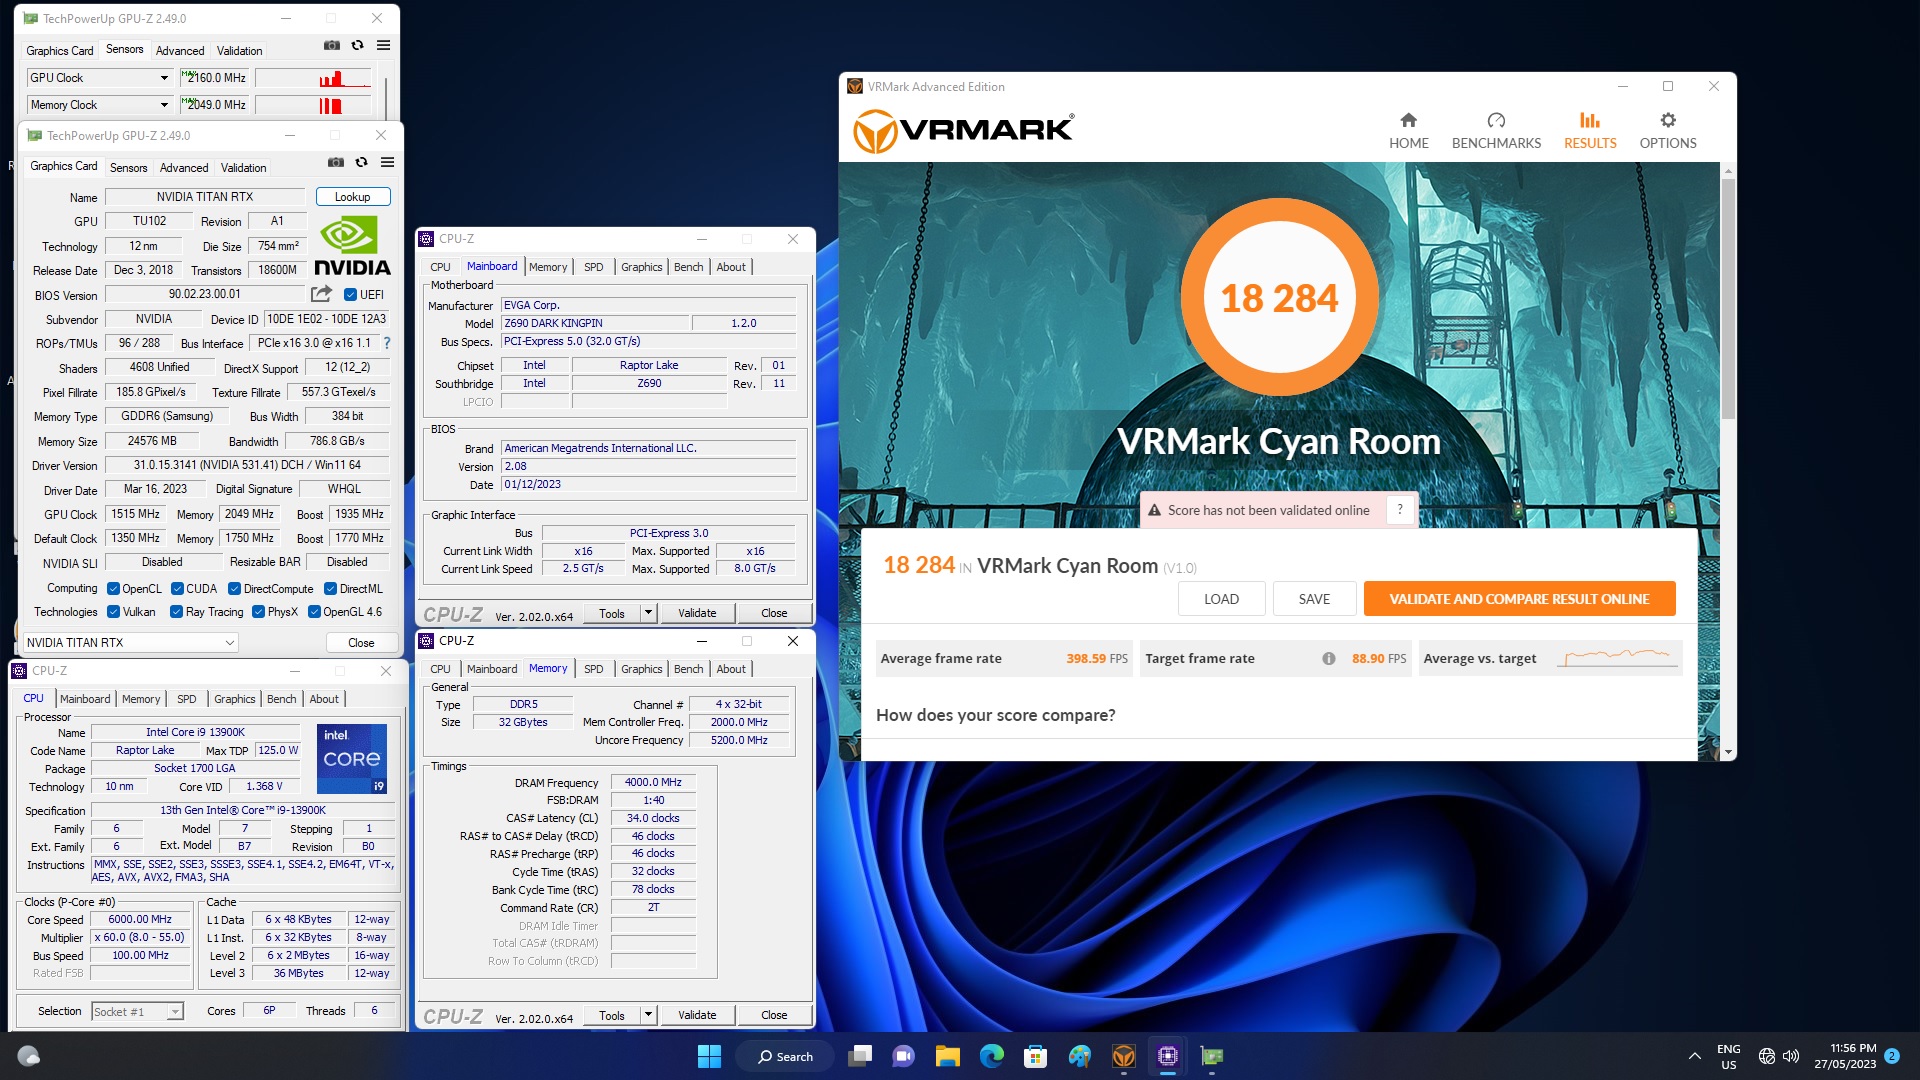Screen dimensions: 1920x1080
Task: Toggle the Ray Tracing checkbox
Action: pyautogui.click(x=176, y=612)
